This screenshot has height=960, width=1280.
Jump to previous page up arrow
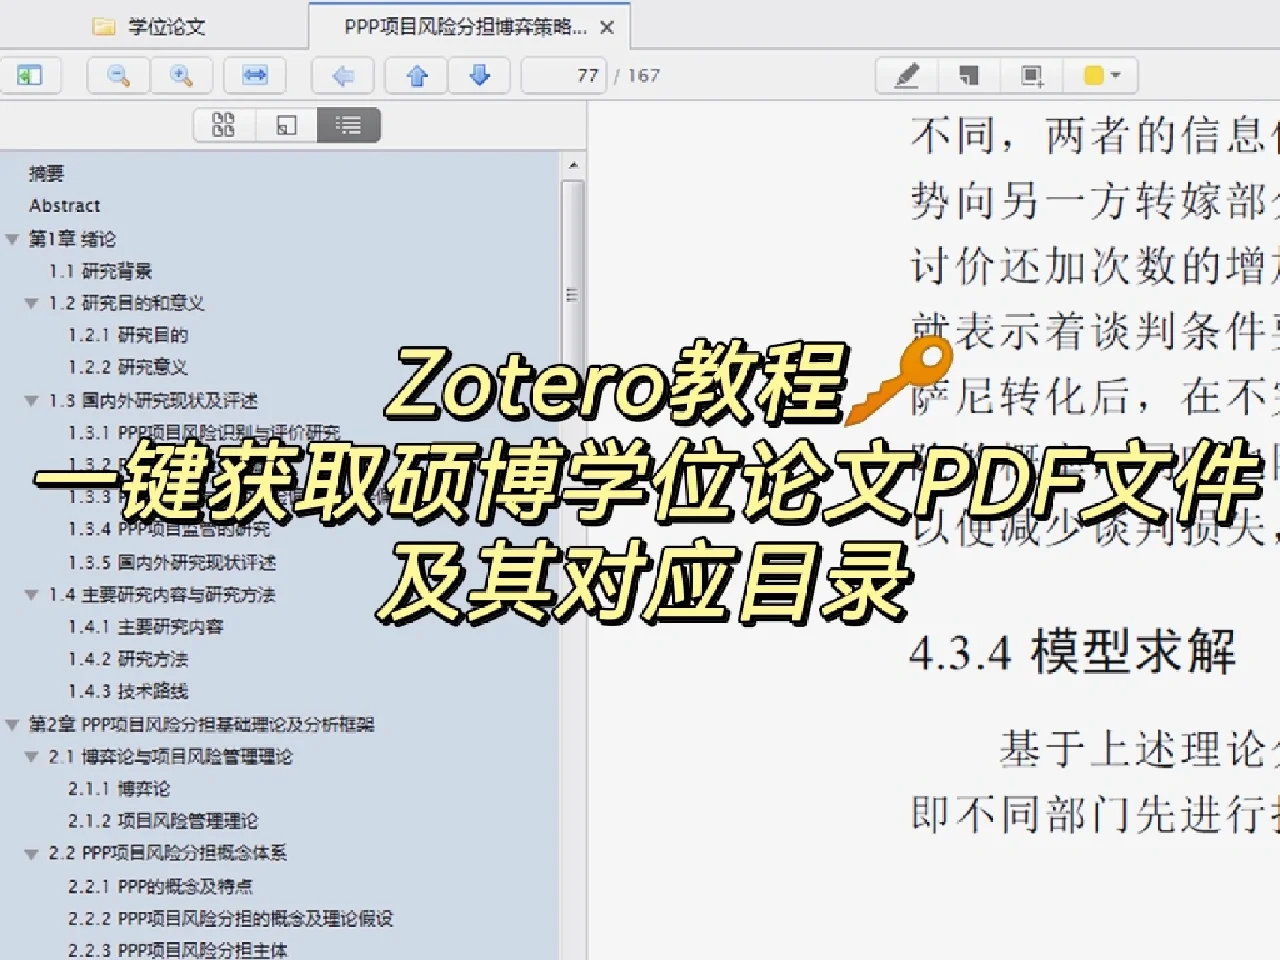click(417, 75)
